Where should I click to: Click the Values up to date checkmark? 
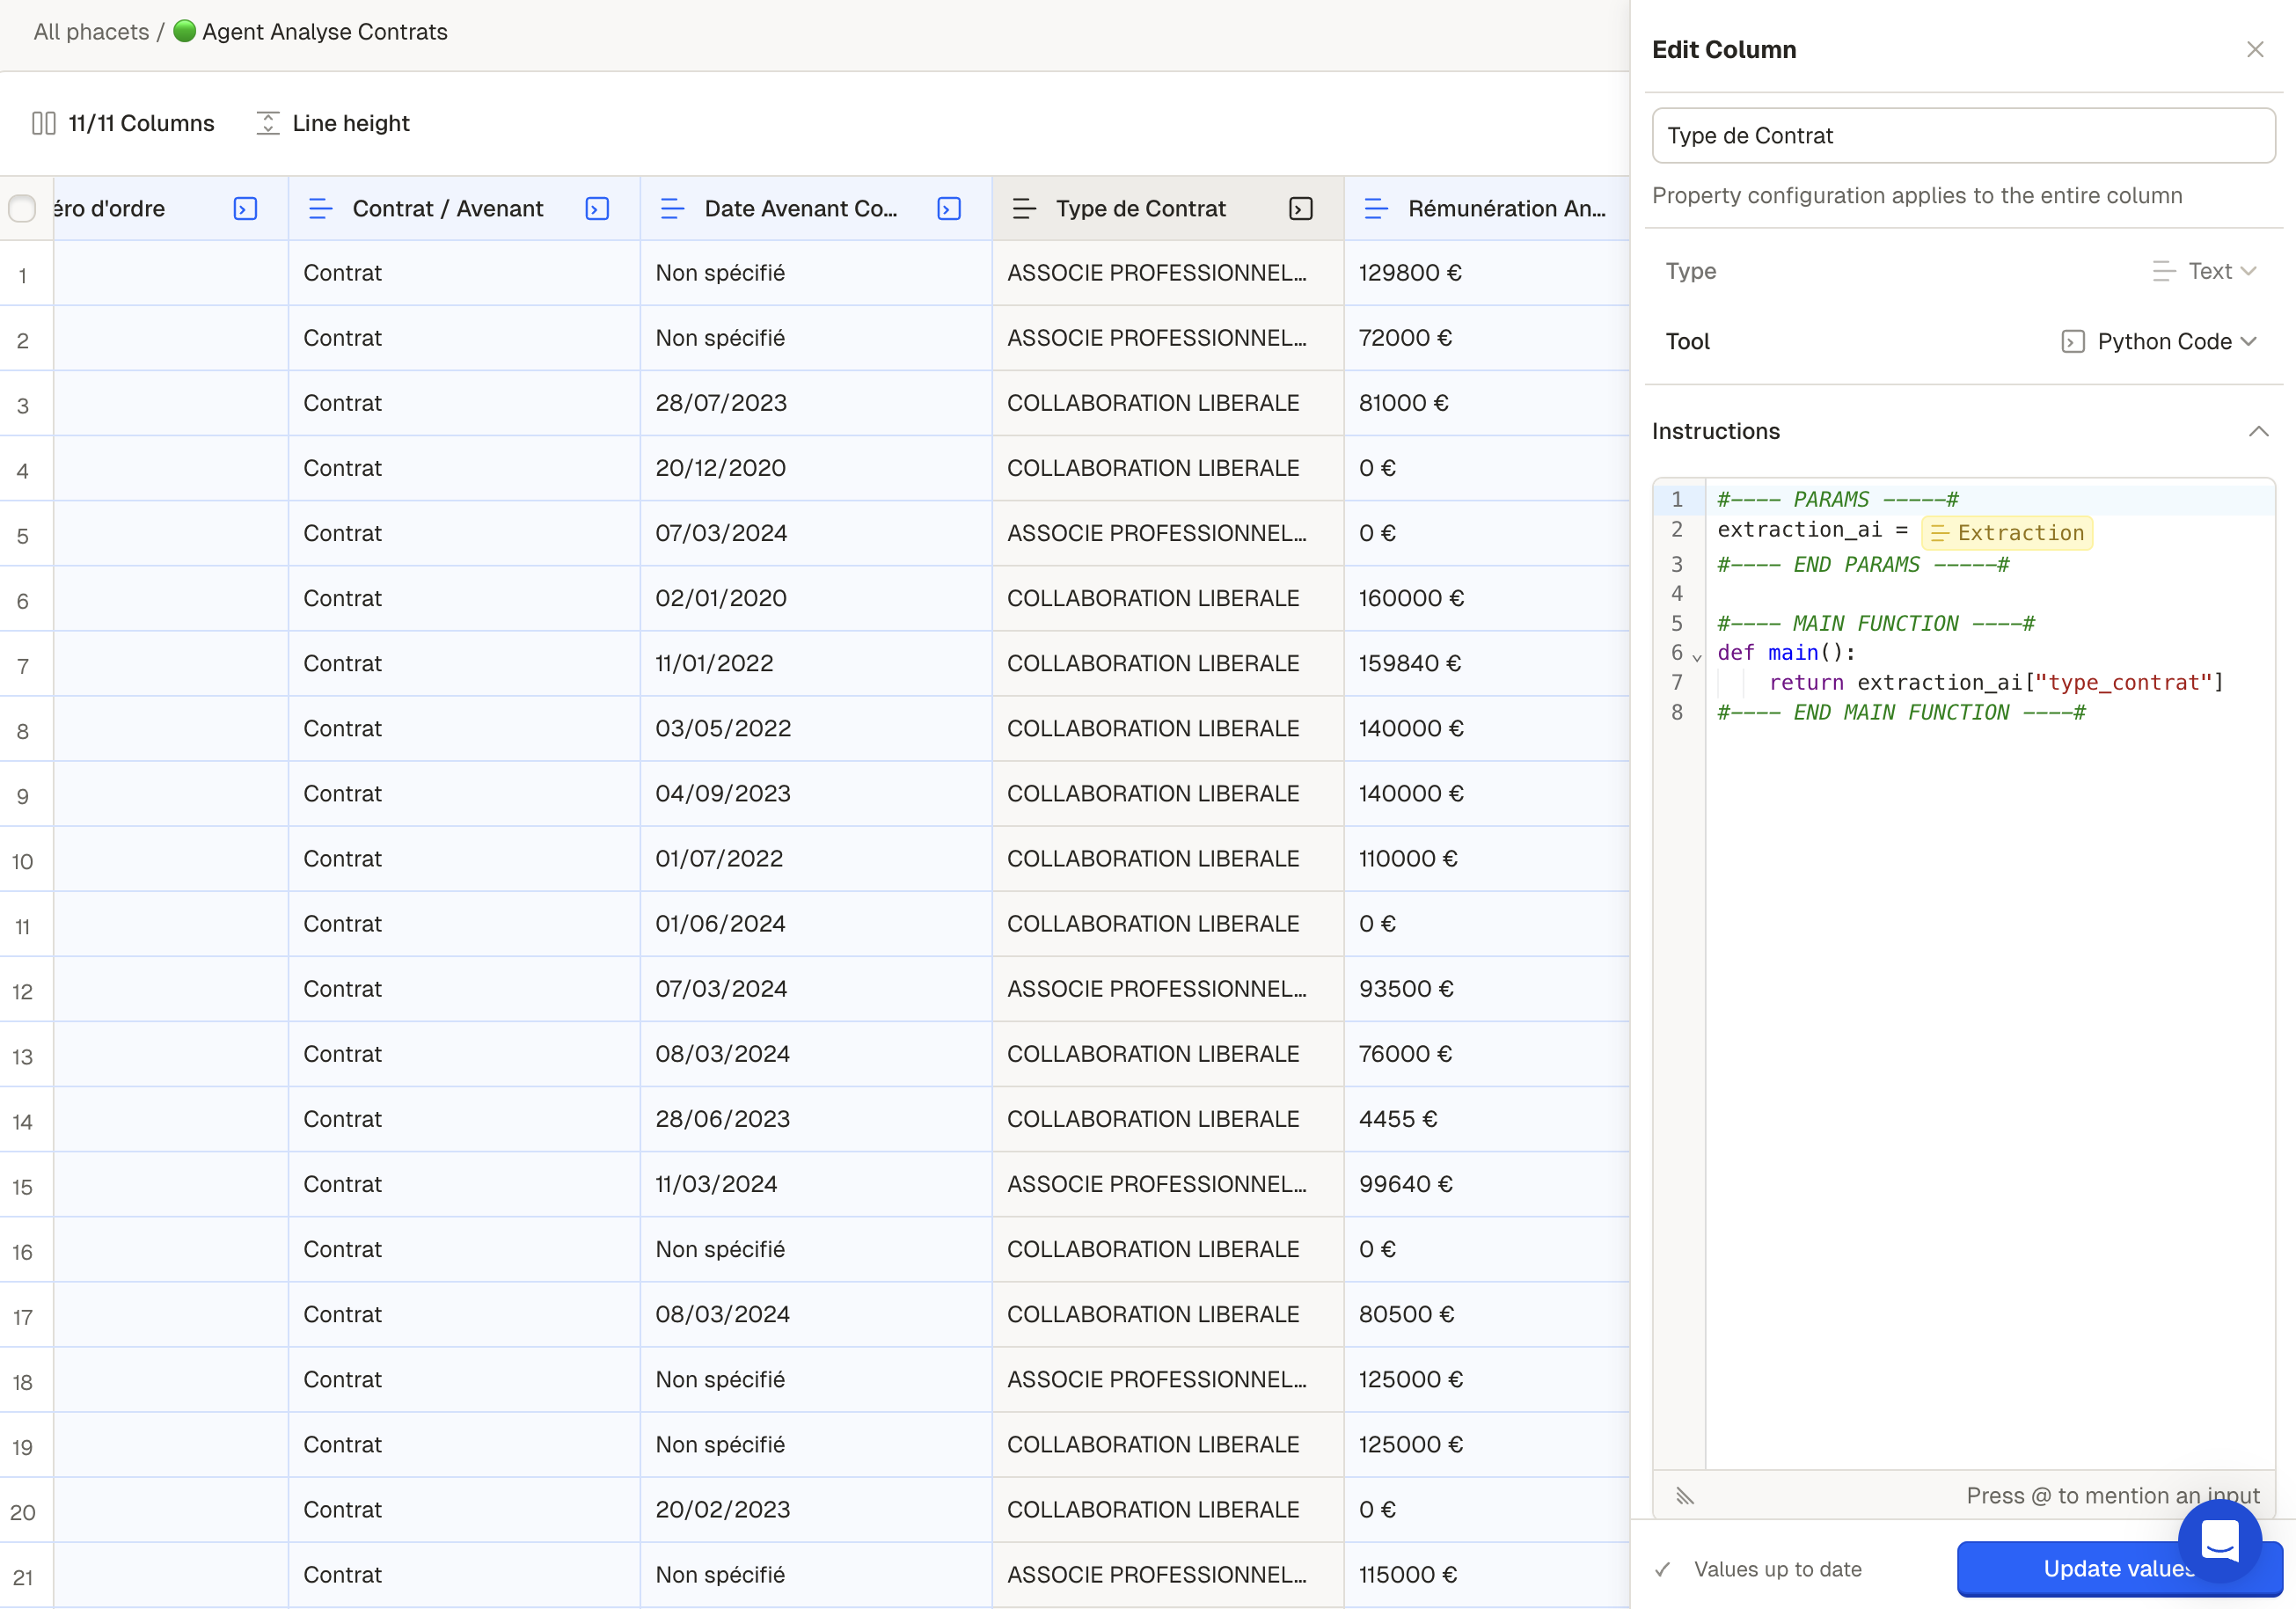pos(1662,1569)
